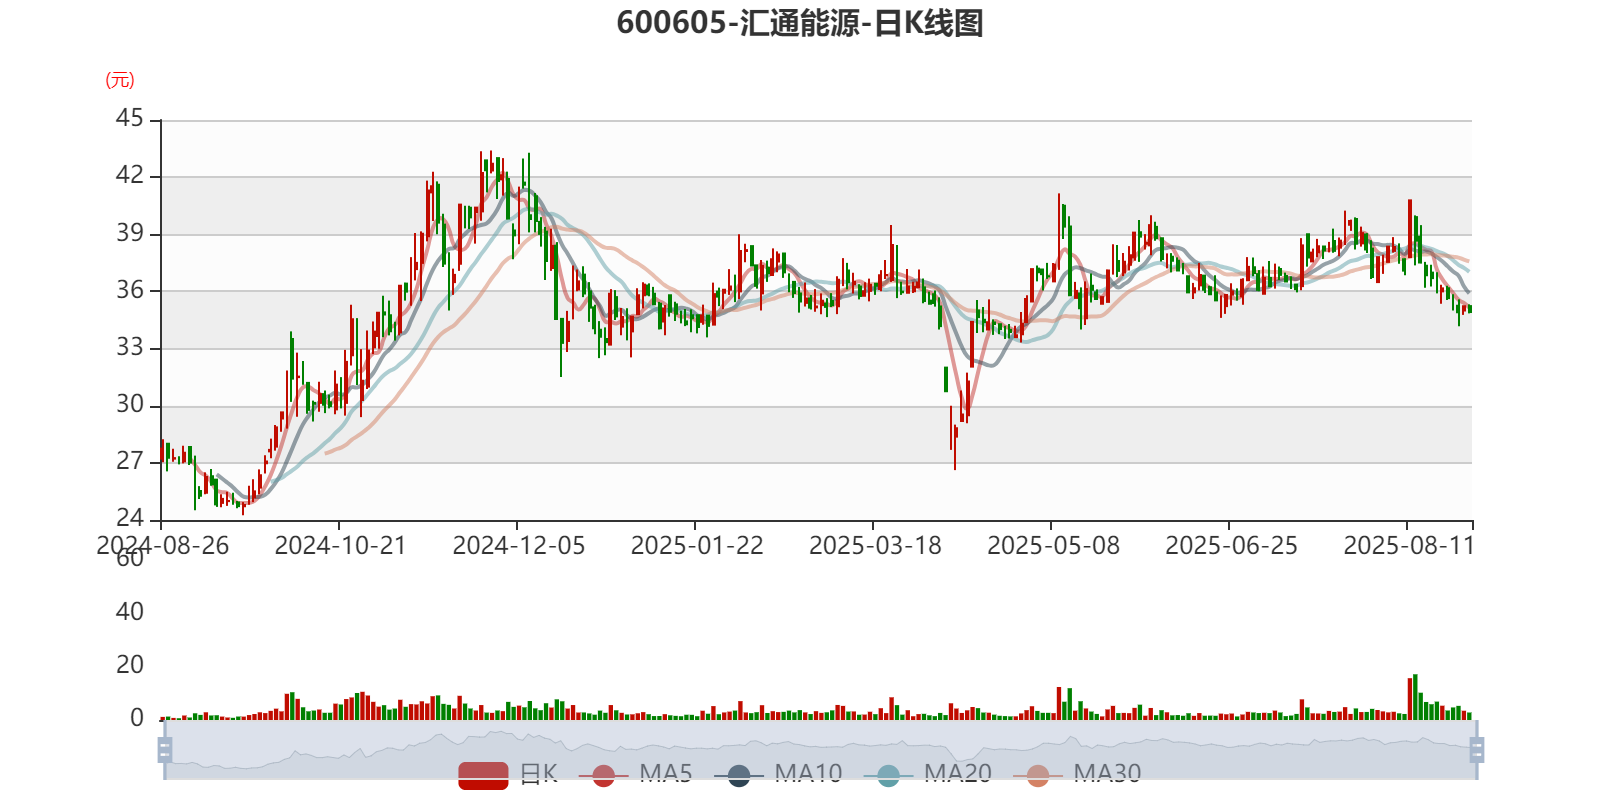Grab the left data zoom handle
This screenshot has height=800, width=1600.
click(x=165, y=749)
